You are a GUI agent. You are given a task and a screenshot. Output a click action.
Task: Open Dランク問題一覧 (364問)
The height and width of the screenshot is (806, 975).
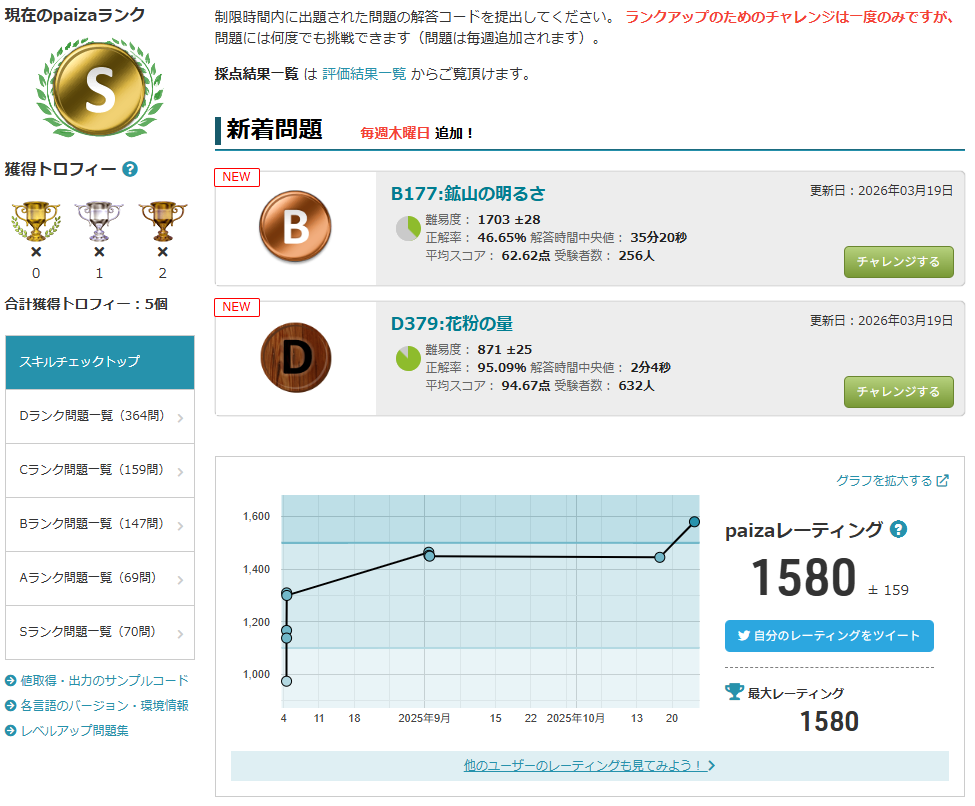click(99, 417)
